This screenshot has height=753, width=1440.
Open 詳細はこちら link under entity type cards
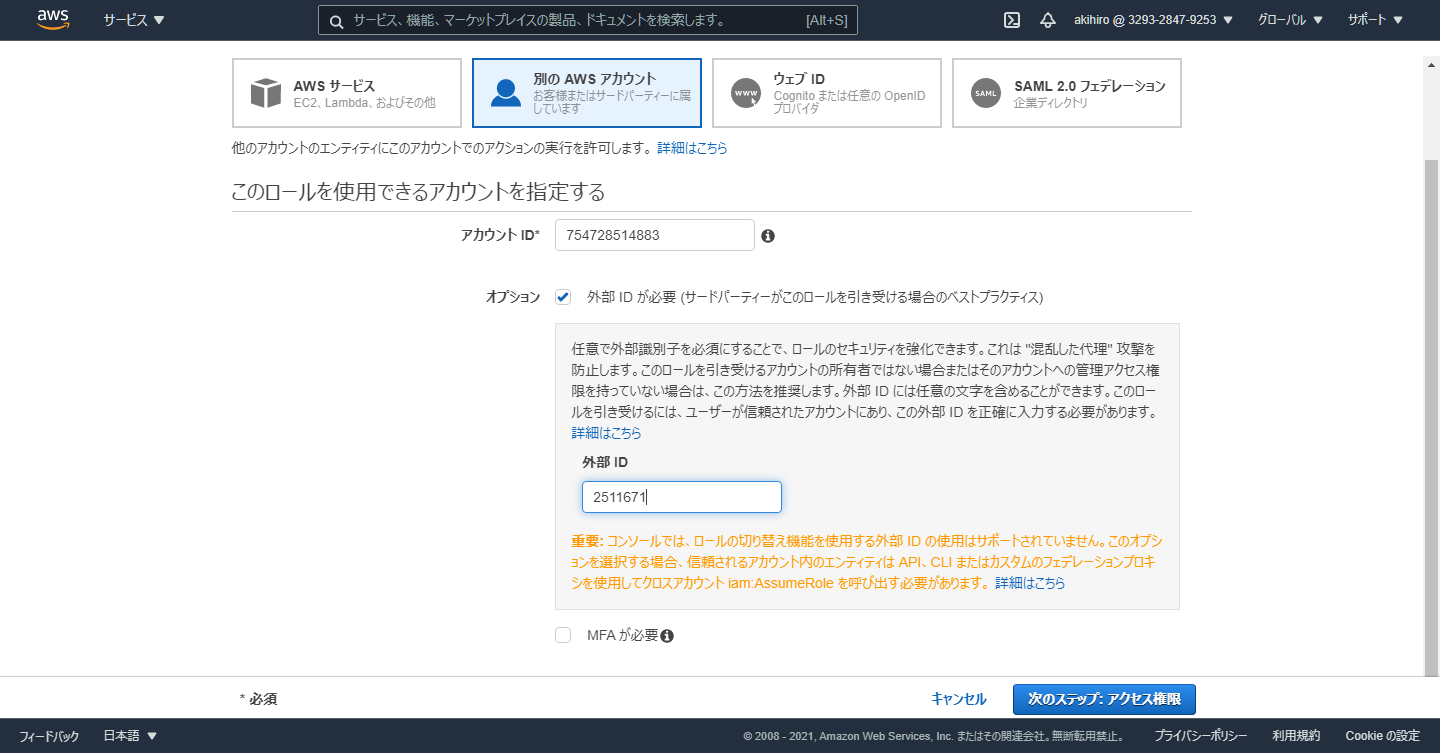(692, 148)
